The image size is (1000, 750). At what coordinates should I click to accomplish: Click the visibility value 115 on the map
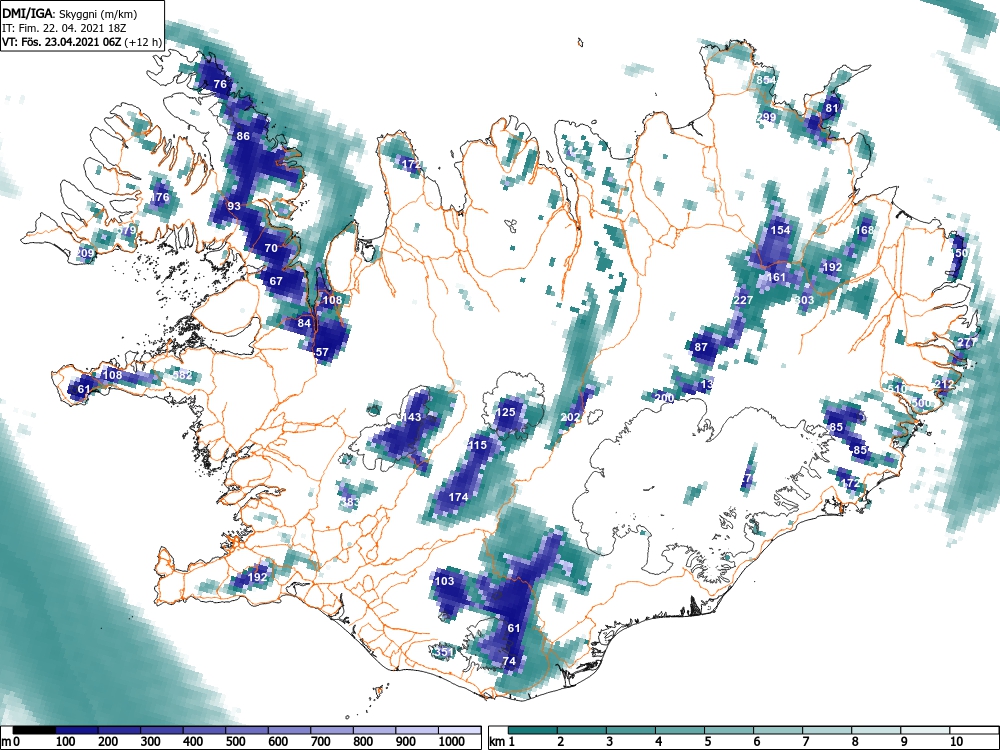[x=477, y=445]
